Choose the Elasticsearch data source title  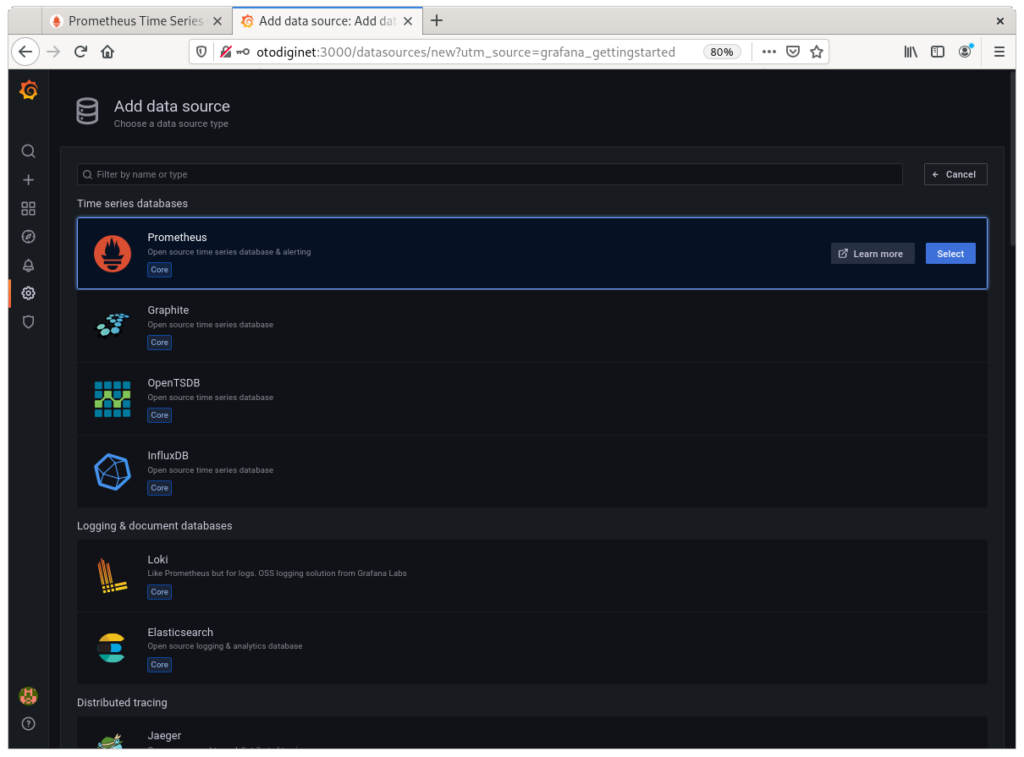[180, 632]
